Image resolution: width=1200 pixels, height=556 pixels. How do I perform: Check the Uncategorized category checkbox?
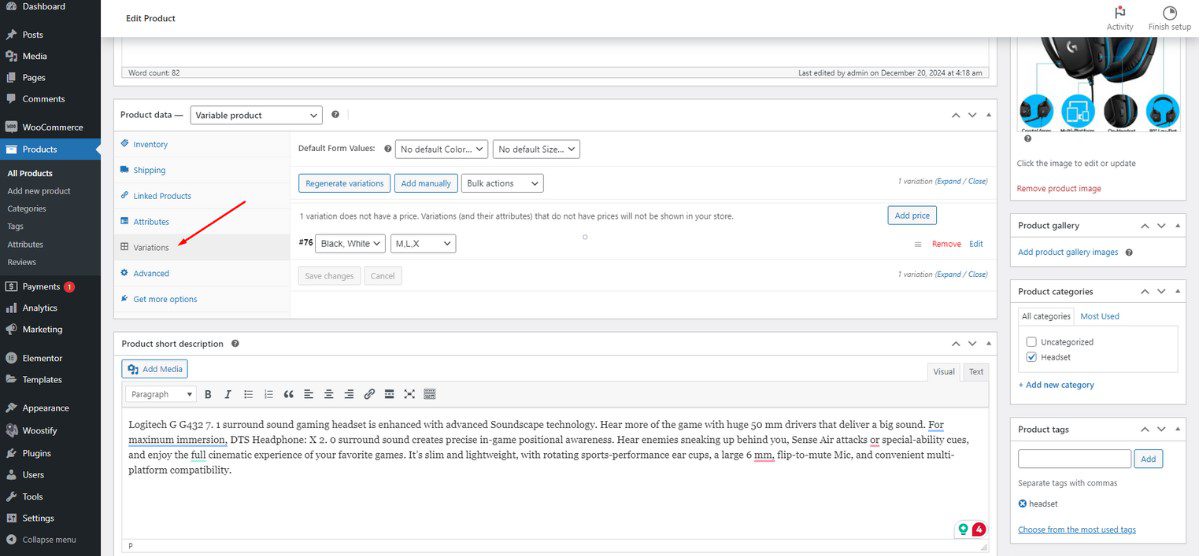pyautogui.click(x=1031, y=342)
